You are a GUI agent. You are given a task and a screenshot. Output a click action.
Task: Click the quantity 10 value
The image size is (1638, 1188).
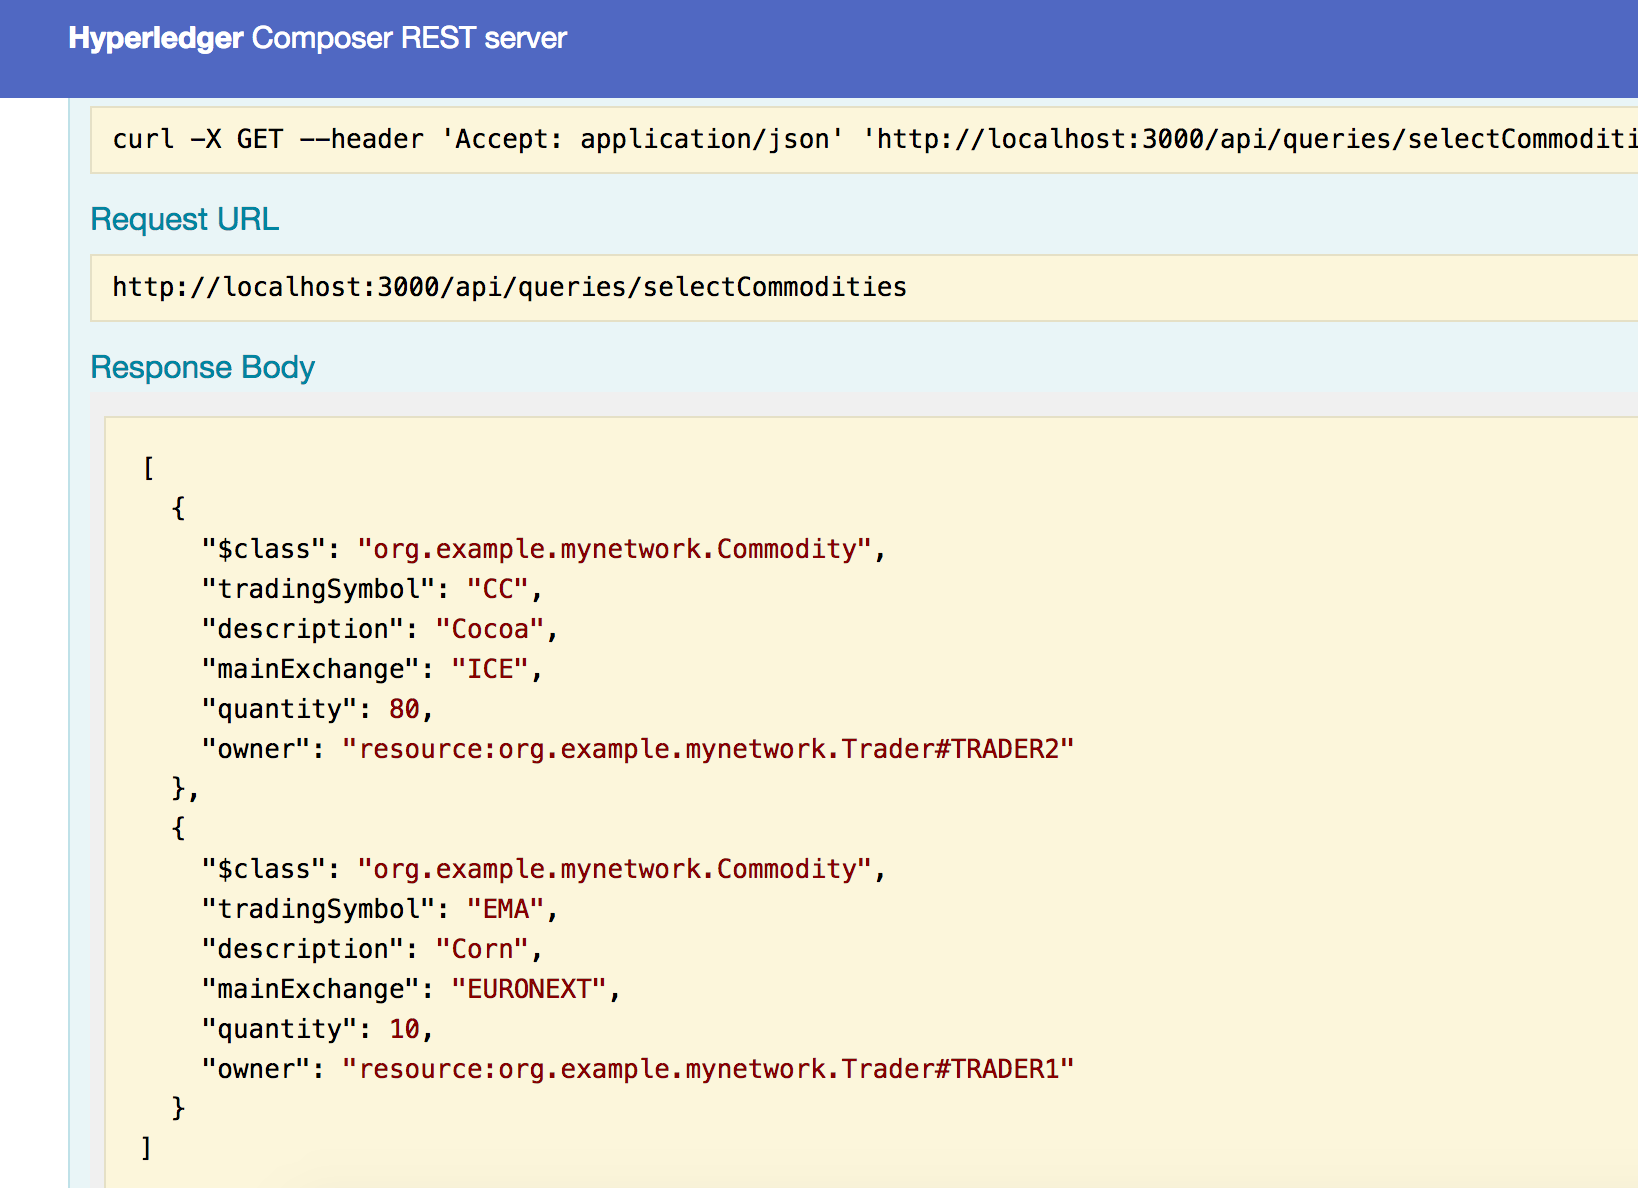404,1029
